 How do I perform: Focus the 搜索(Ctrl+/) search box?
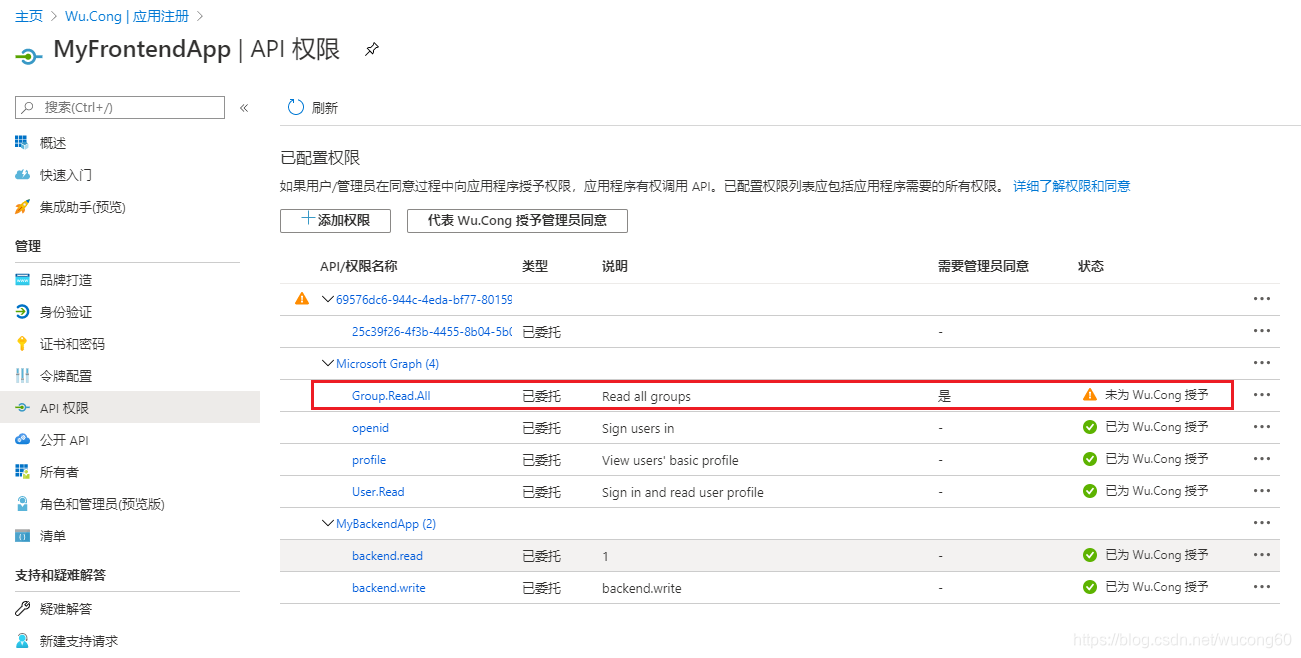[x=120, y=108]
